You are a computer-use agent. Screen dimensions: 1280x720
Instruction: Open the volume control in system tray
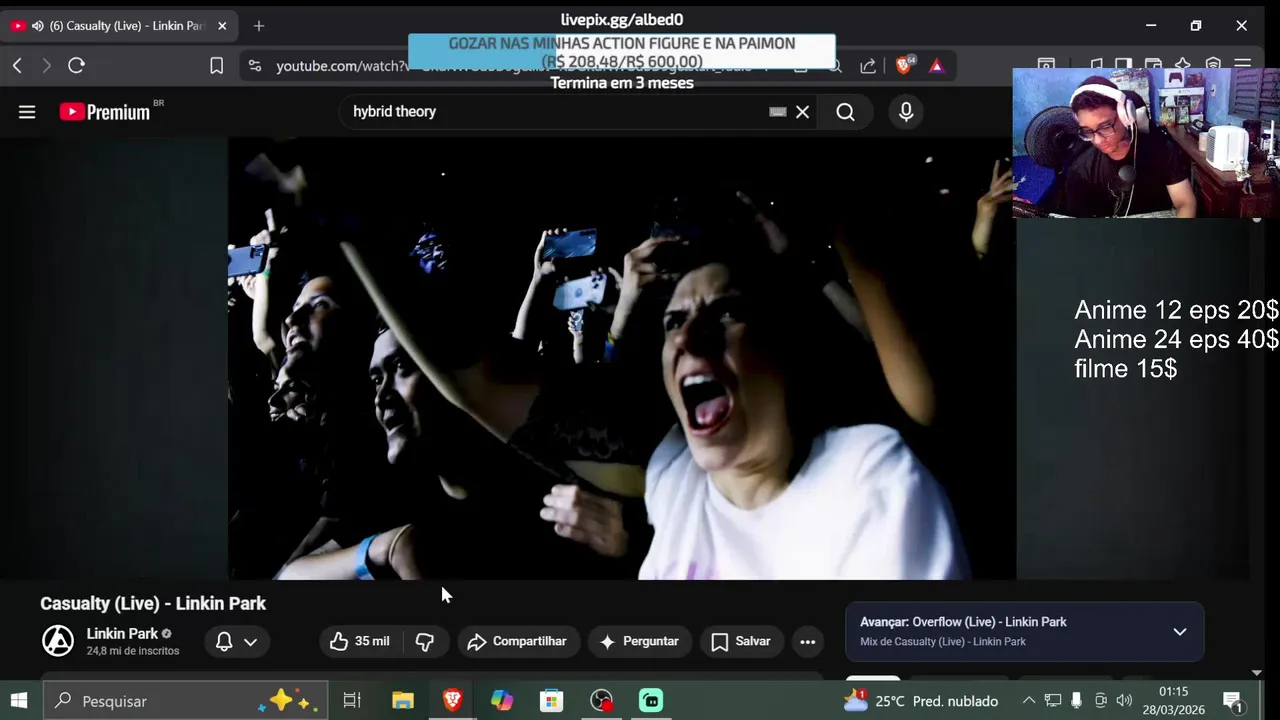[x=1125, y=701]
